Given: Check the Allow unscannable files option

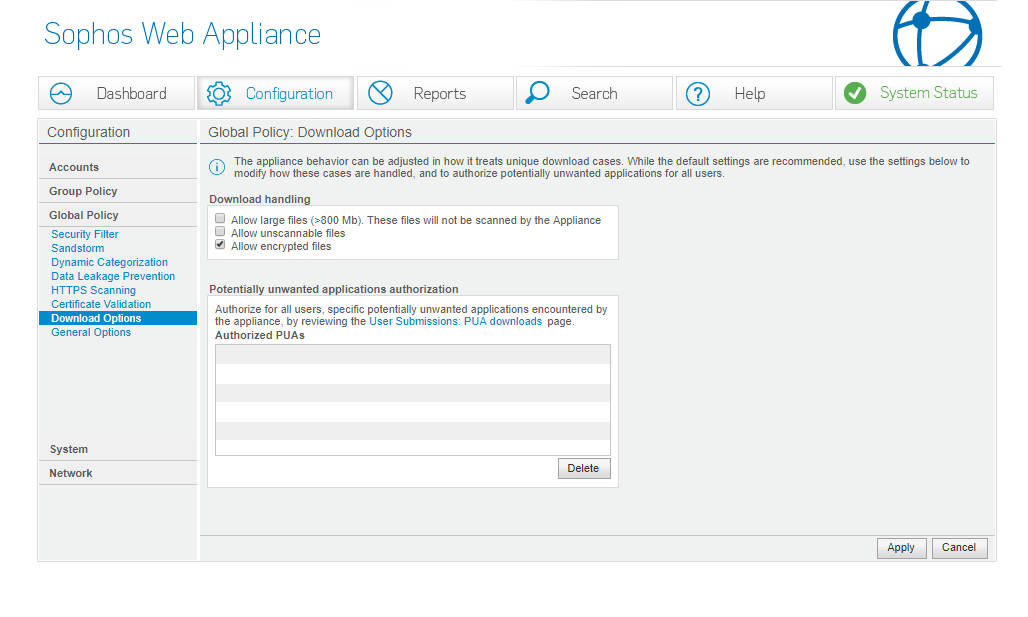Looking at the screenshot, I should 219,231.
